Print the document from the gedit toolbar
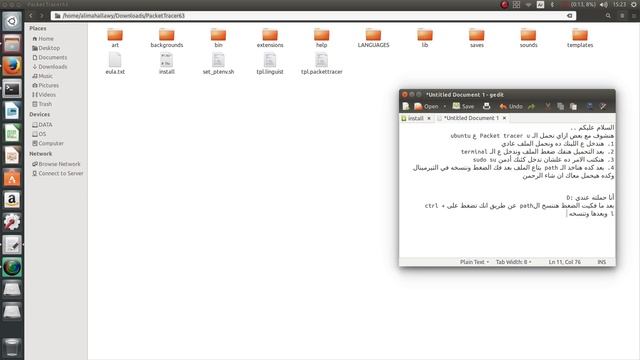 486,106
